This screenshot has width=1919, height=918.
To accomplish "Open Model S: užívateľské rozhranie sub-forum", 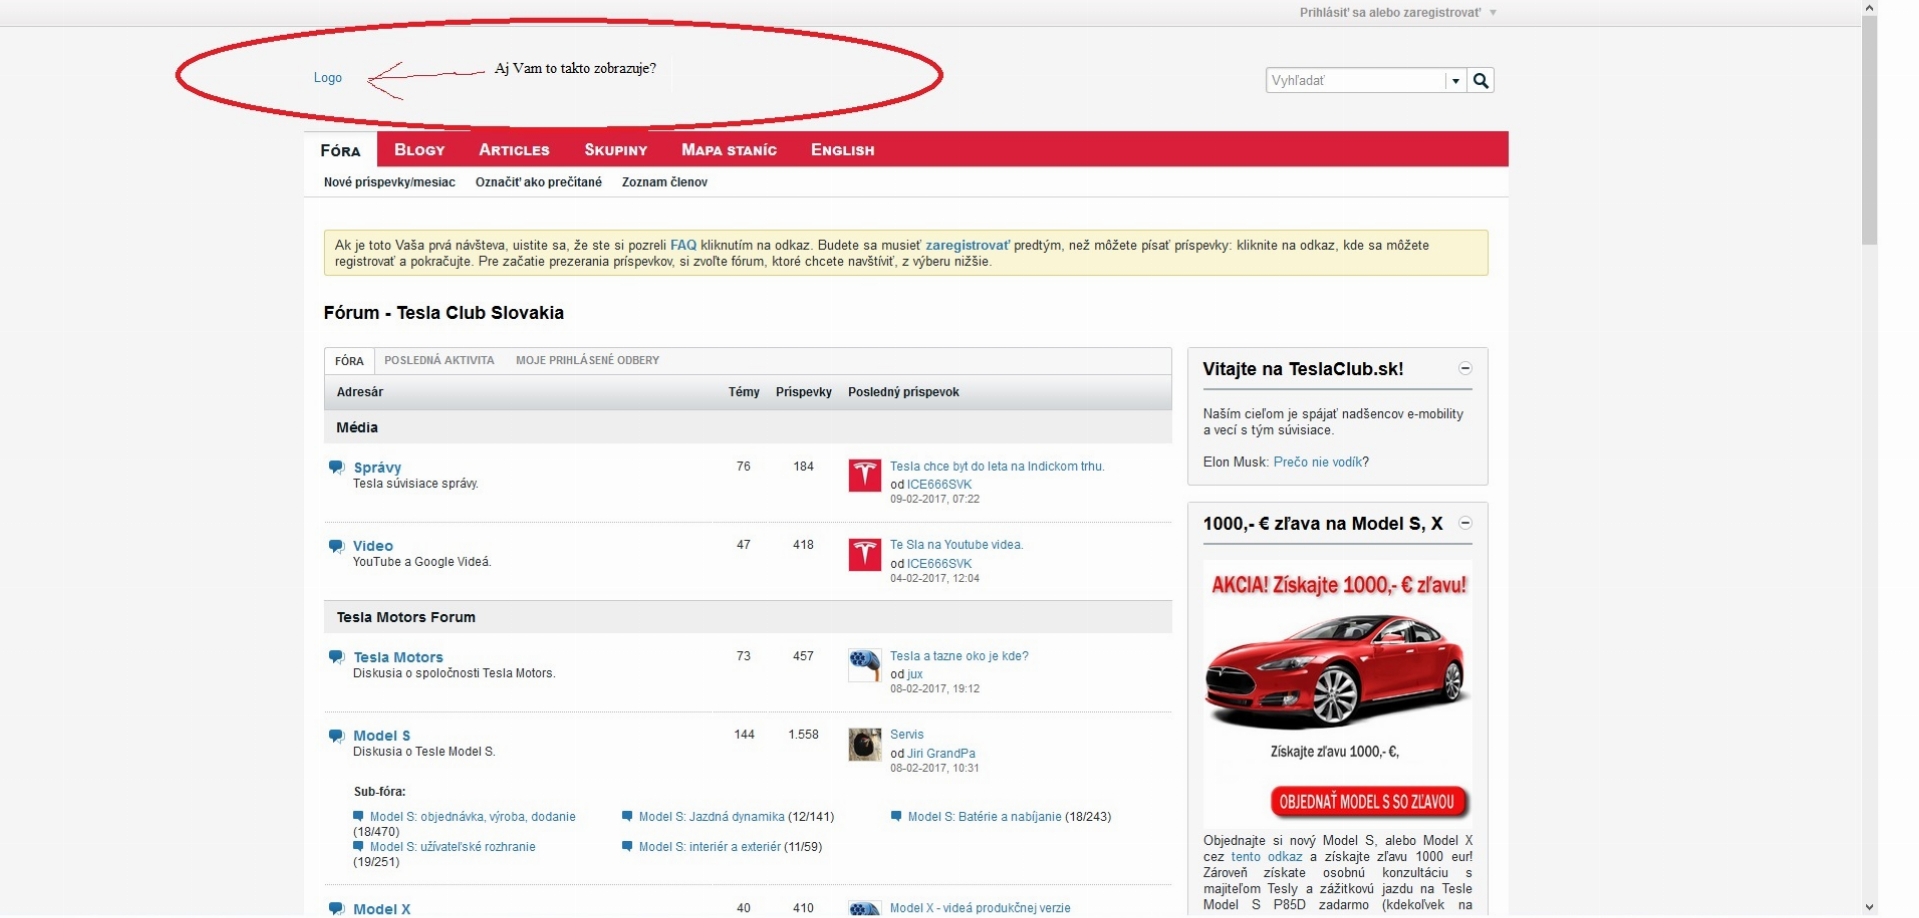I will point(453,847).
